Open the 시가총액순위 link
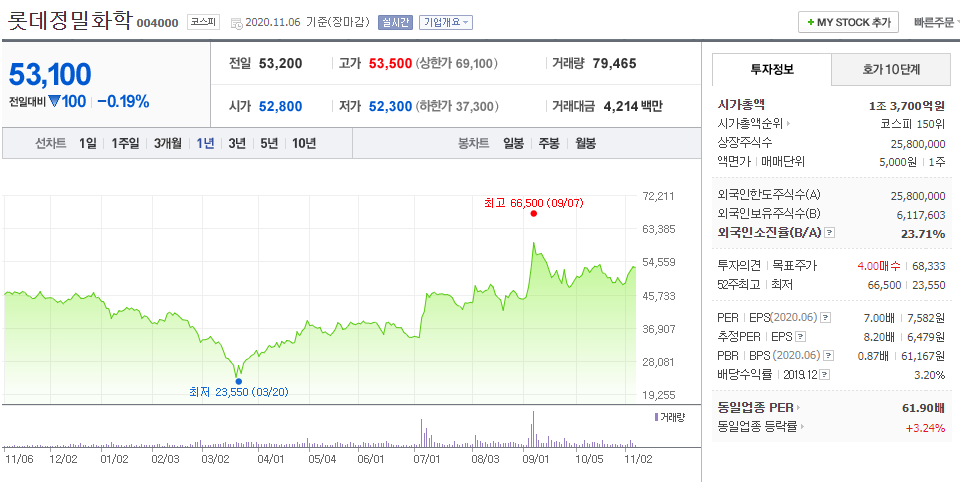This screenshot has width=960, height=482. tap(751, 124)
